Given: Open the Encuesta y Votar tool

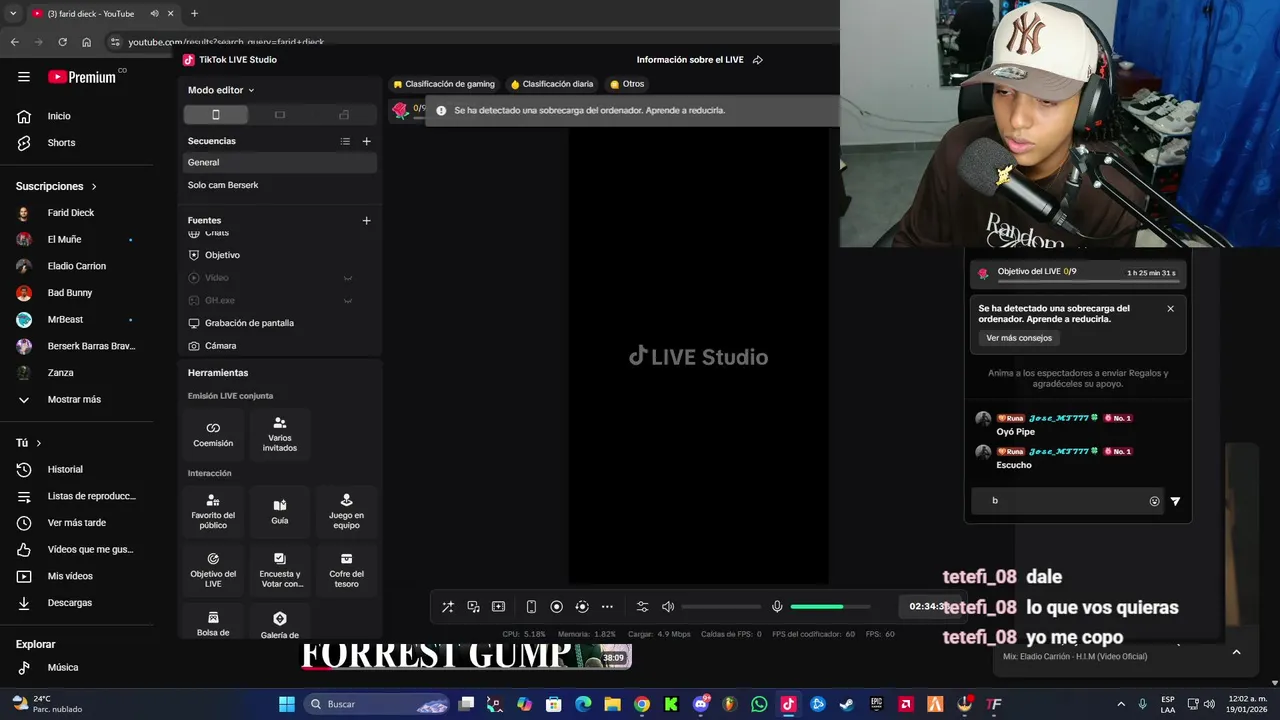Looking at the screenshot, I should coord(280,571).
